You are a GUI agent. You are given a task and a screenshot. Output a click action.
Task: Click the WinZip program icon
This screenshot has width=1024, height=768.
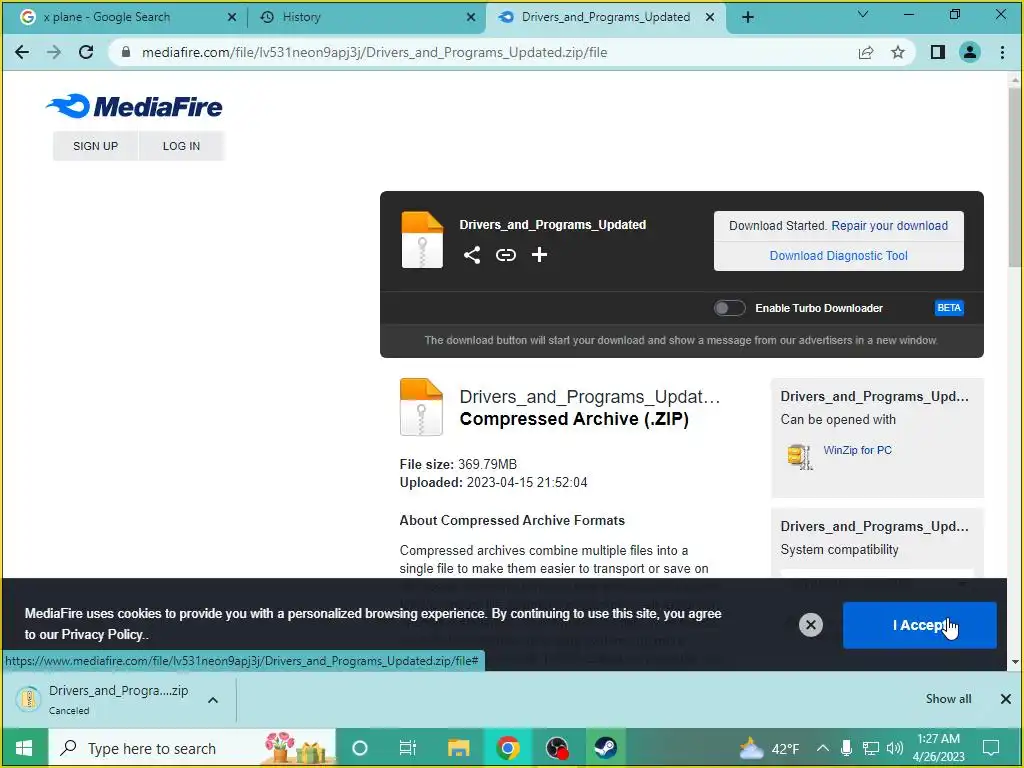click(x=799, y=456)
